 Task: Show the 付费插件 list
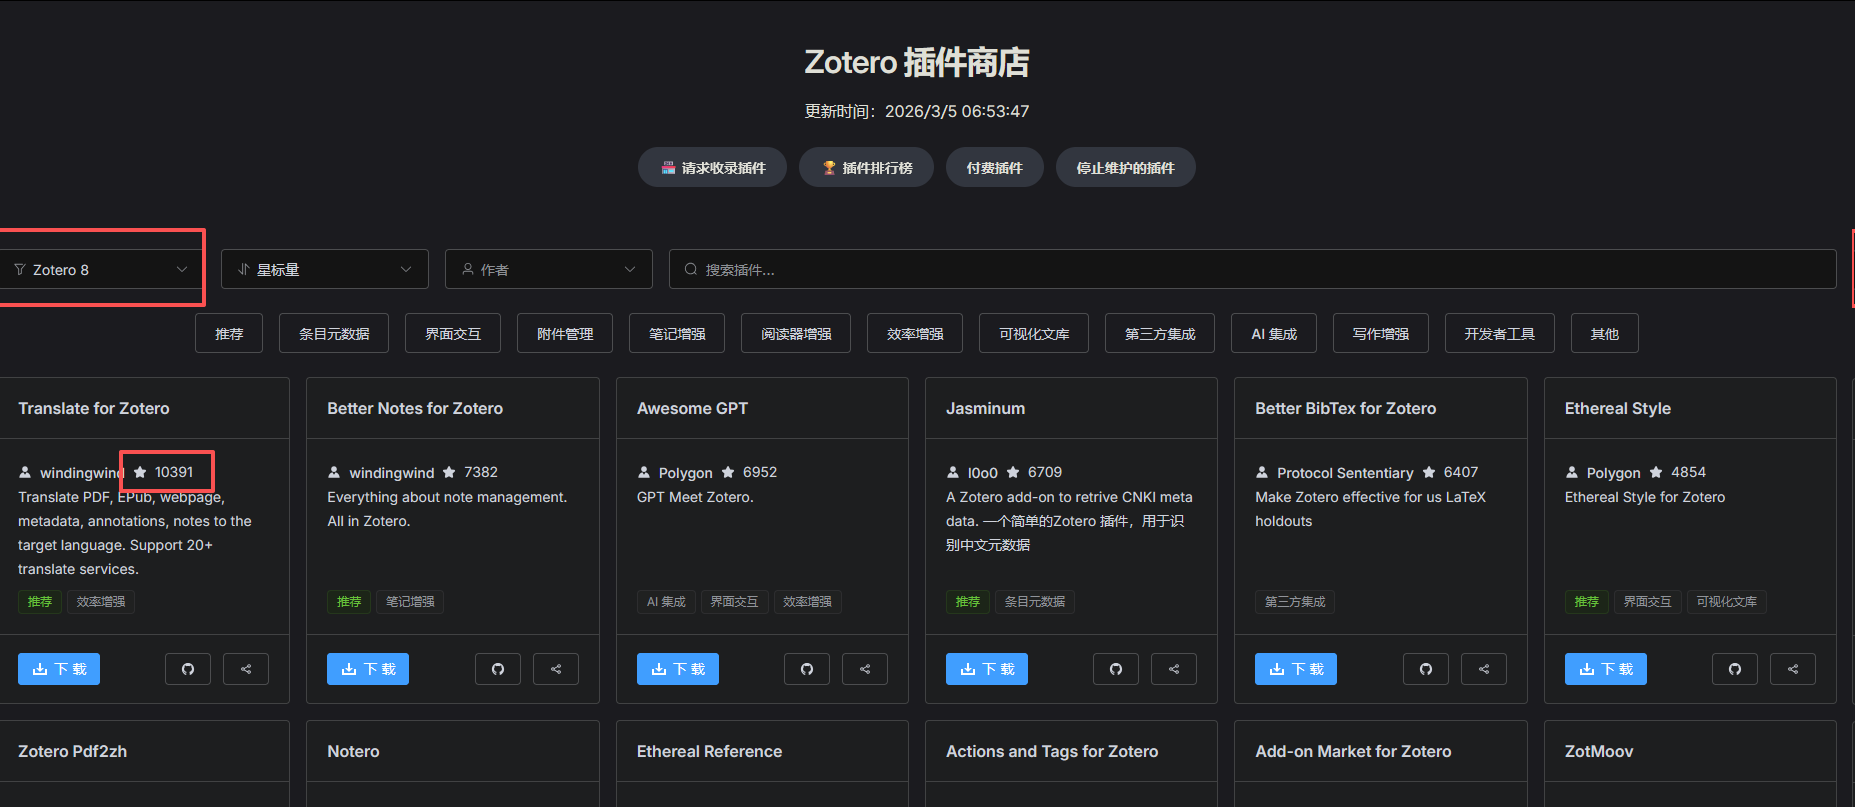(x=995, y=167)
